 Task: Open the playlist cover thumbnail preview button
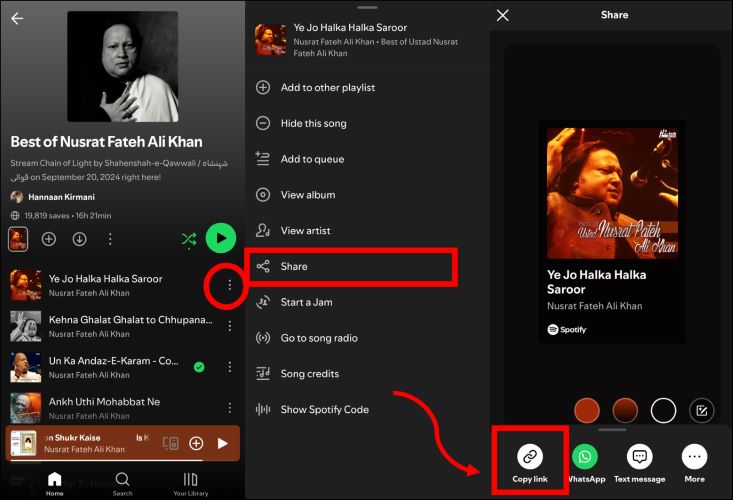point(18,239)
